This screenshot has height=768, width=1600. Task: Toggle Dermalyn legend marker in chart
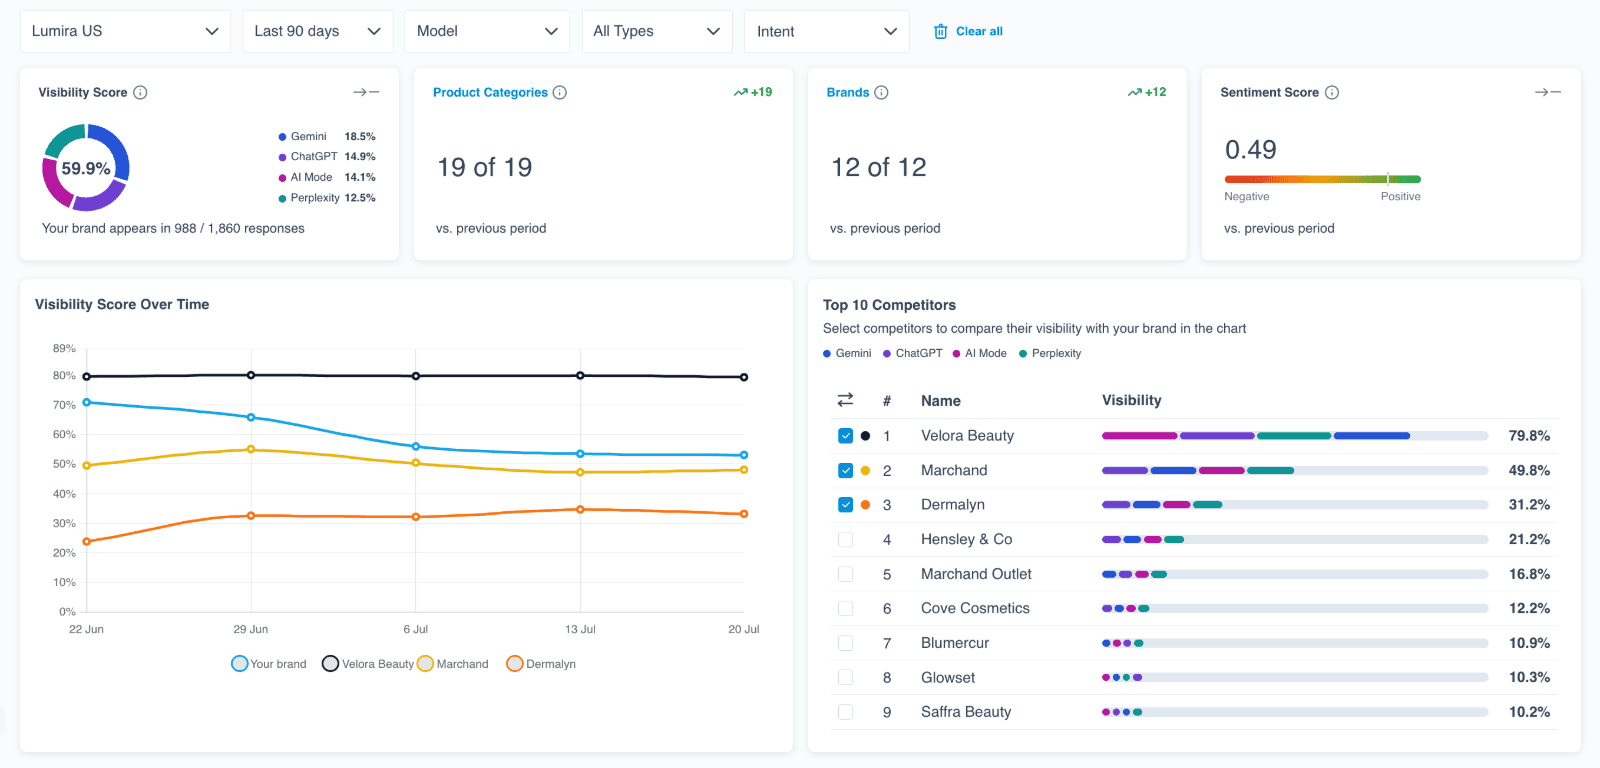515,664
